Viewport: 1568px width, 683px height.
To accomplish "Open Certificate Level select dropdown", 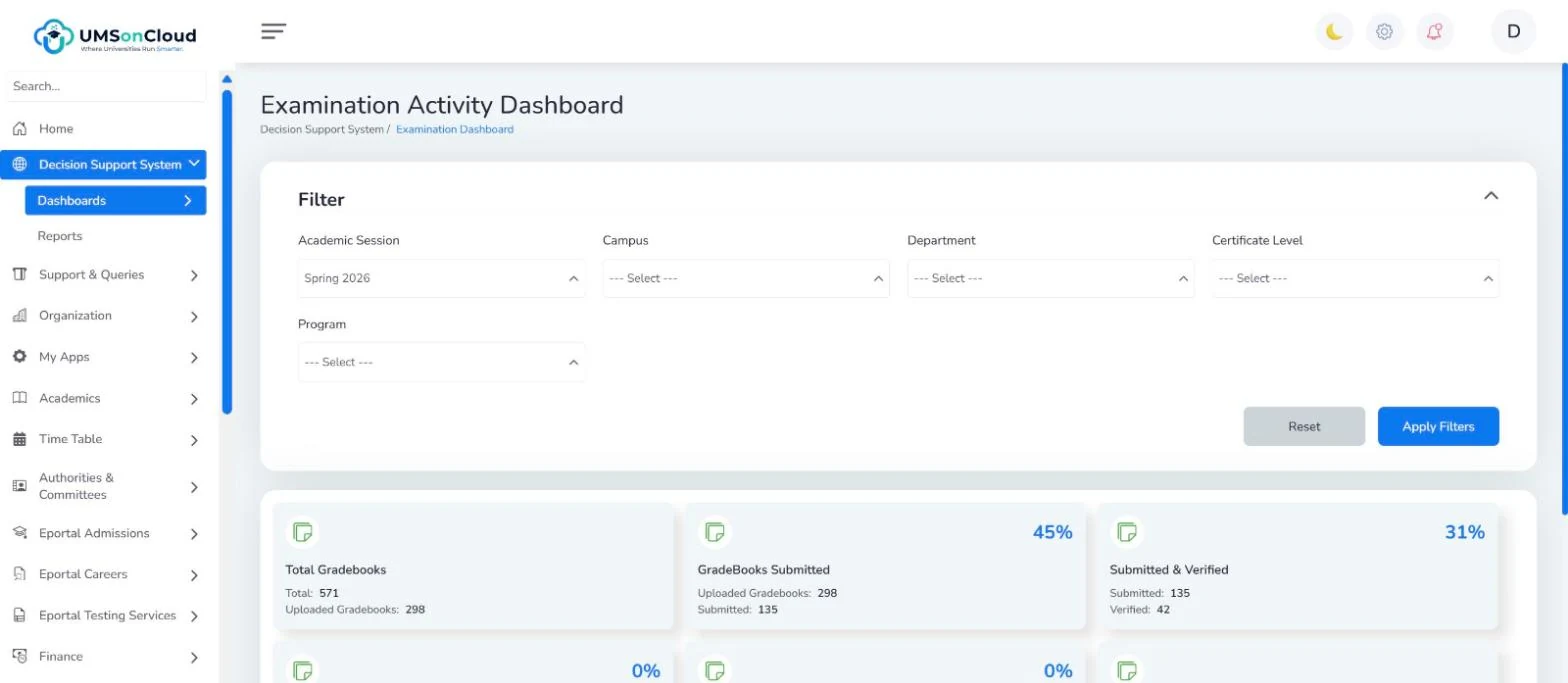I will 1356,278.
